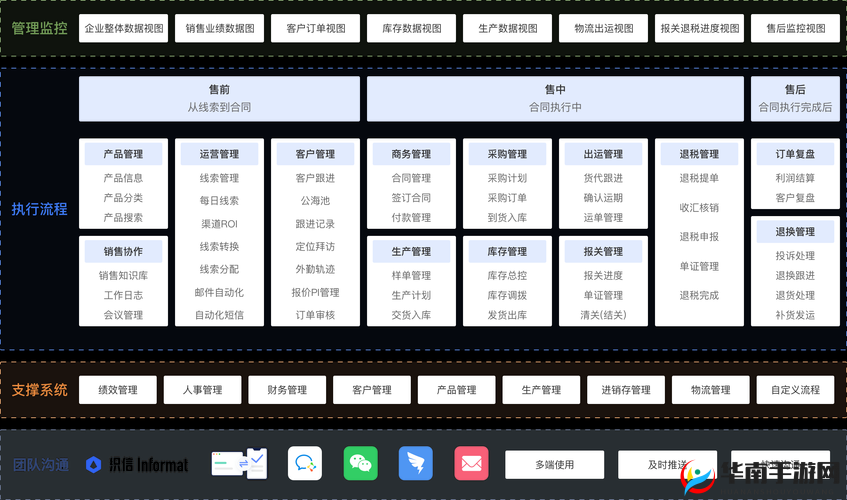Click the 运营管理 module header
The image size is (847, 500).
219,154
